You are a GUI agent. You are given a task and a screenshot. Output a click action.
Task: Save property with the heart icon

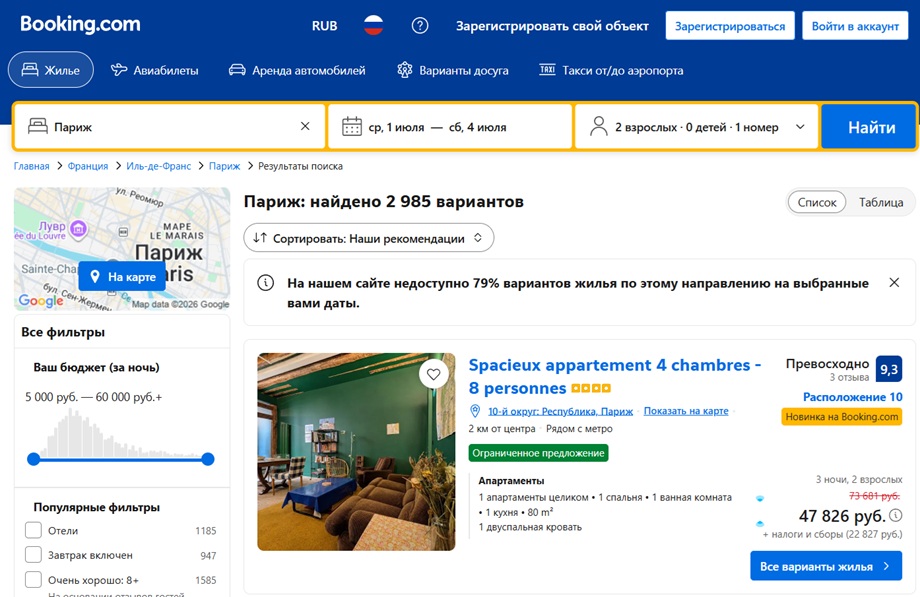pyautogui.click(x=434, y=374)
